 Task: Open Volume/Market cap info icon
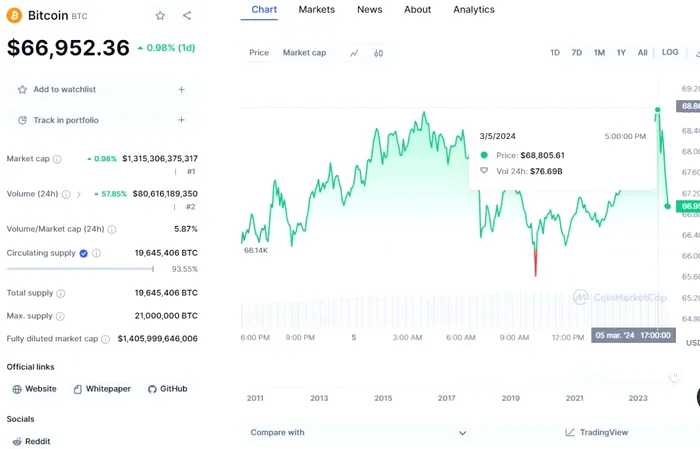(x=112, y=229)
